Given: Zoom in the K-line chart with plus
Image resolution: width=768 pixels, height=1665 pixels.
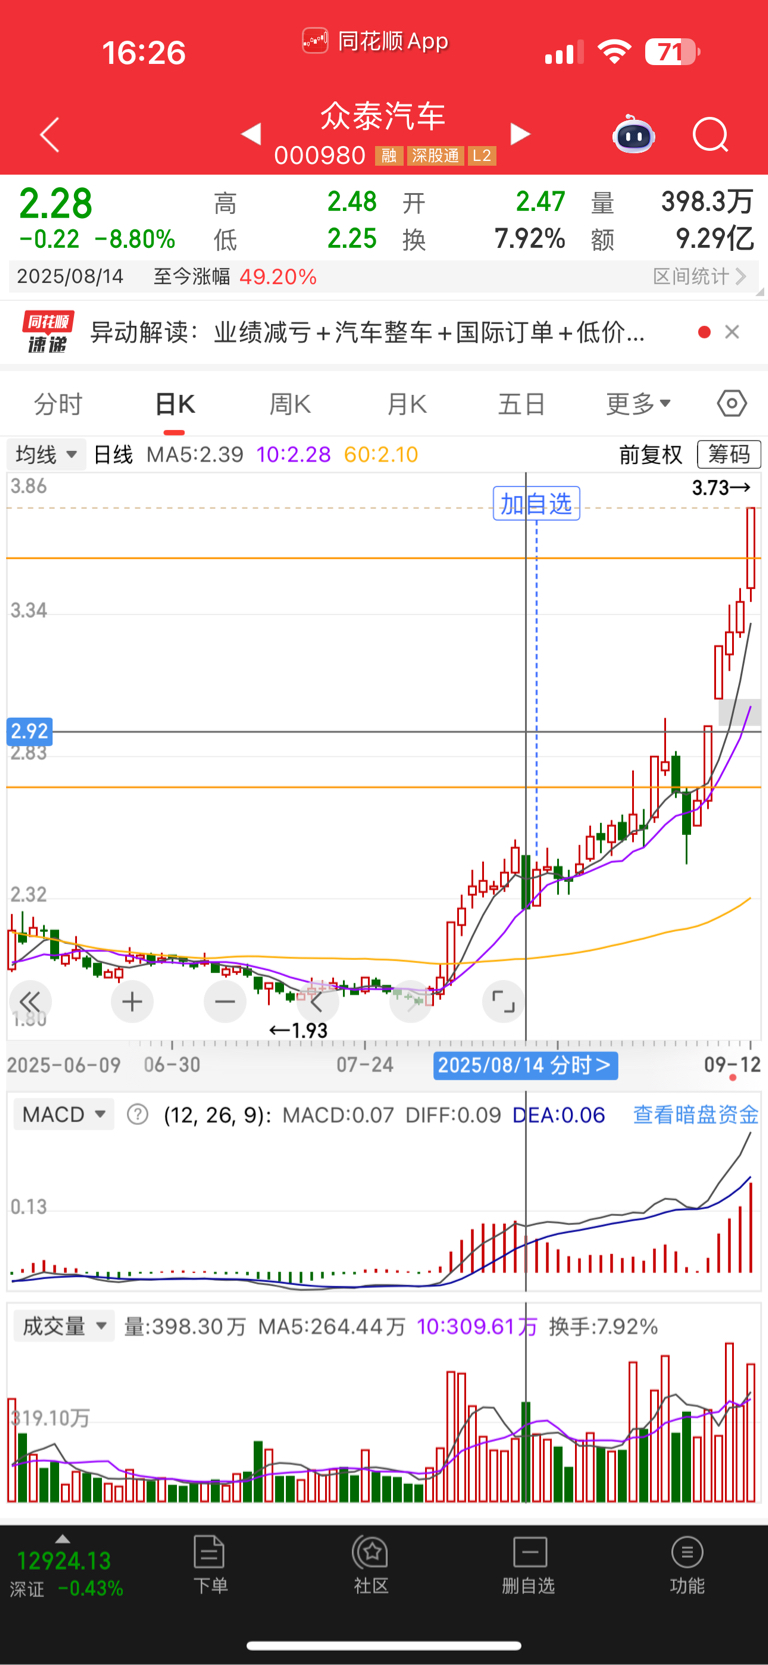Looking at the screenshot, I should [132, 1001].
